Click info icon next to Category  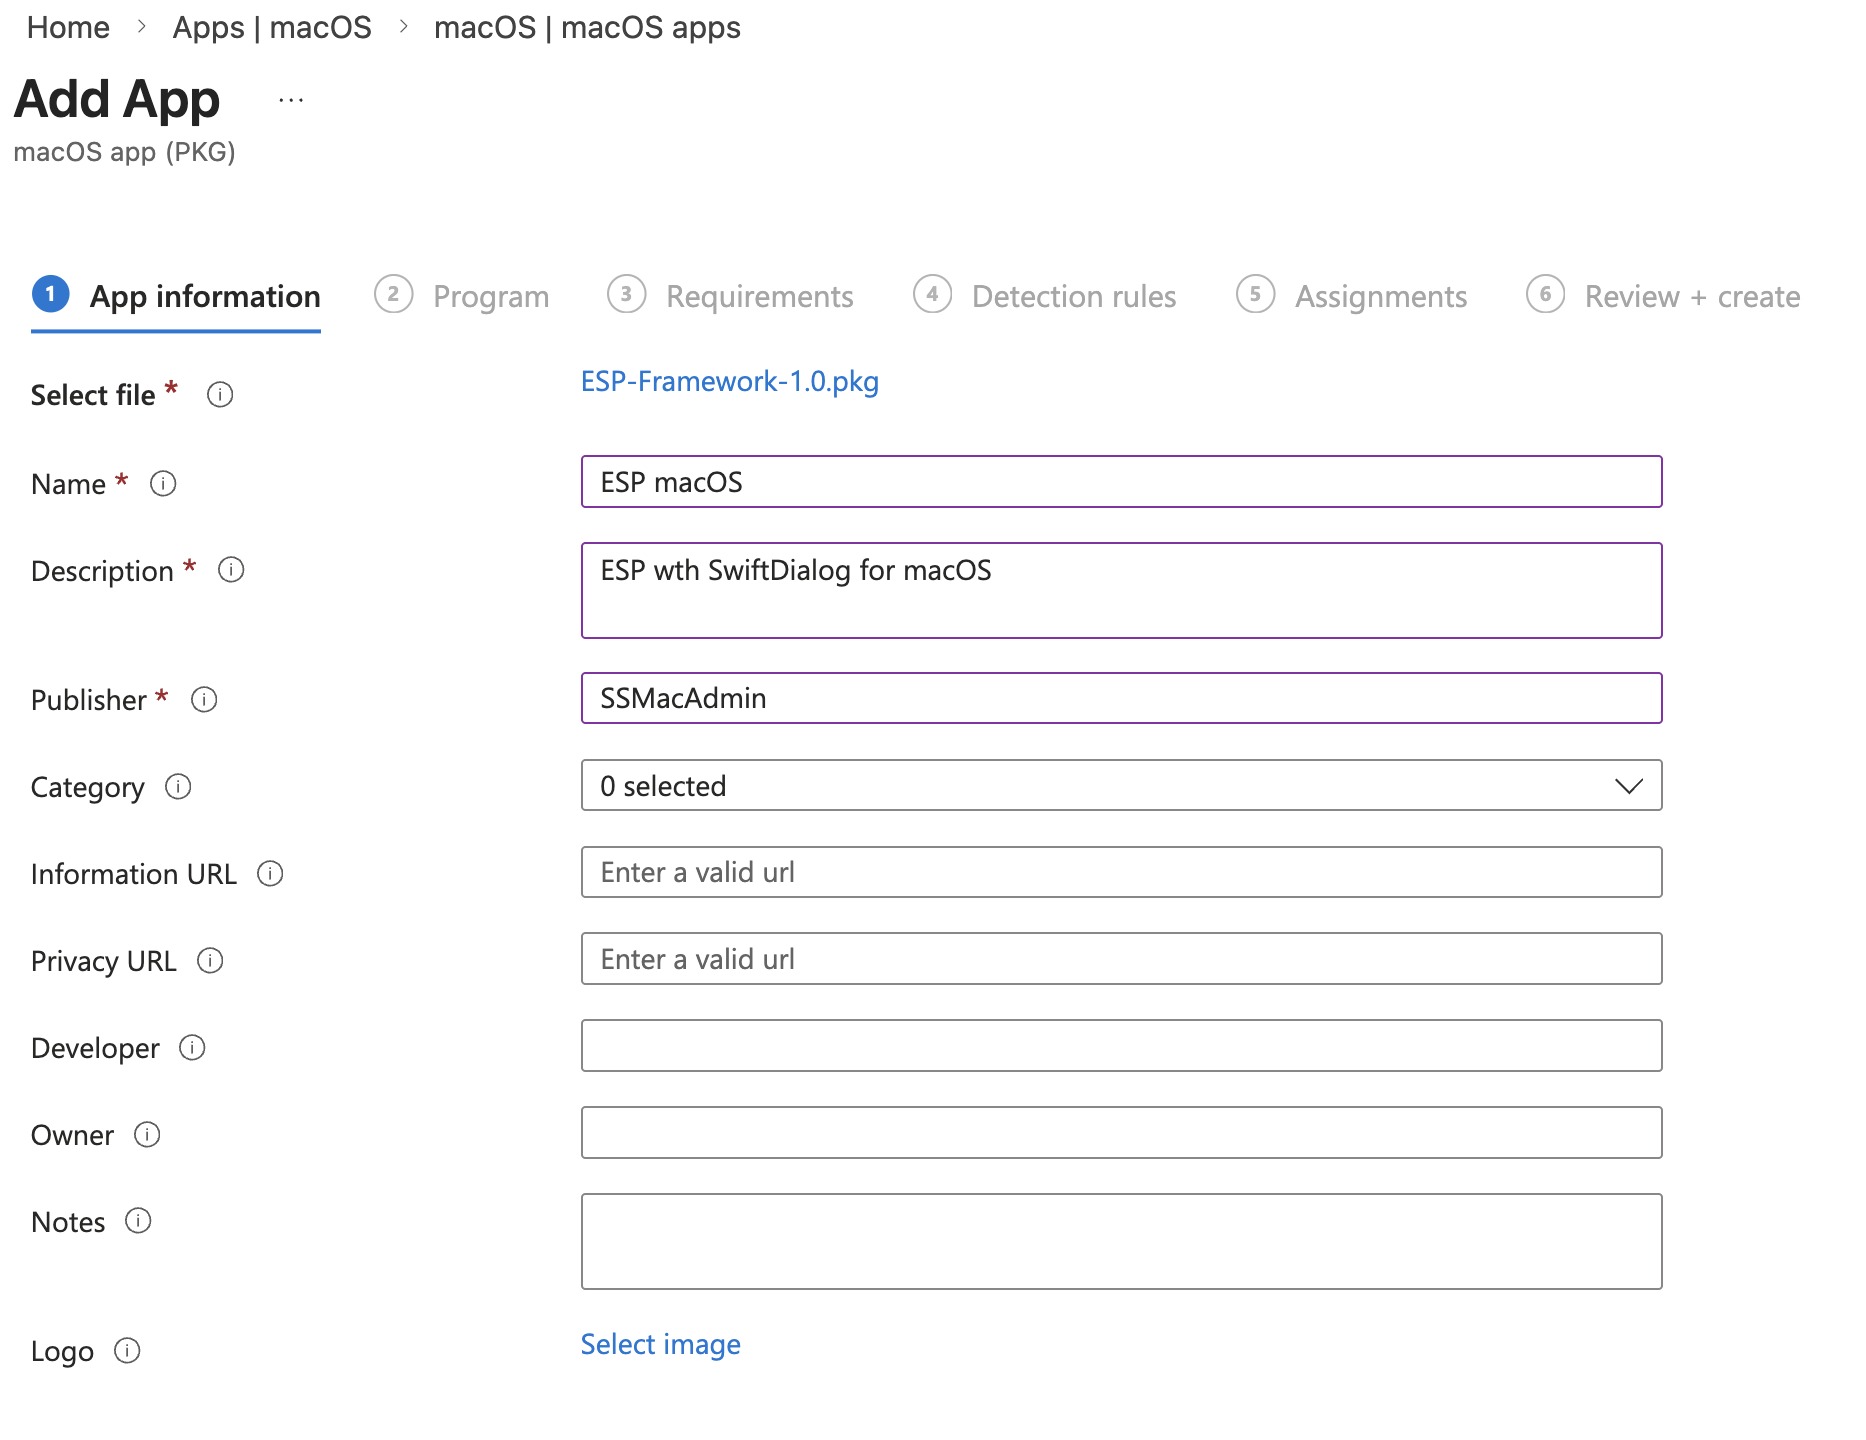pos(178,787)
